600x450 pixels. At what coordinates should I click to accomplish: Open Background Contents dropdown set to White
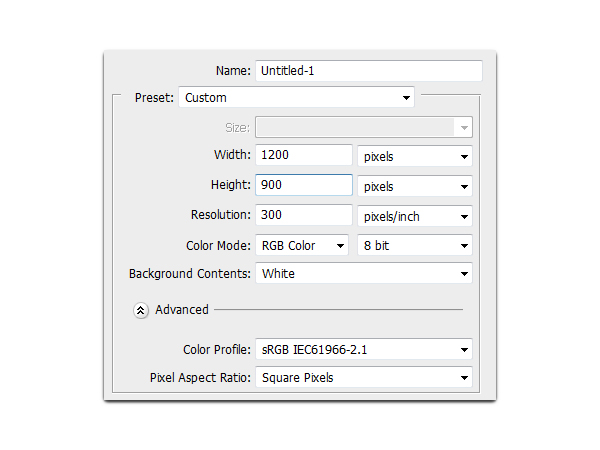[364, 273]
